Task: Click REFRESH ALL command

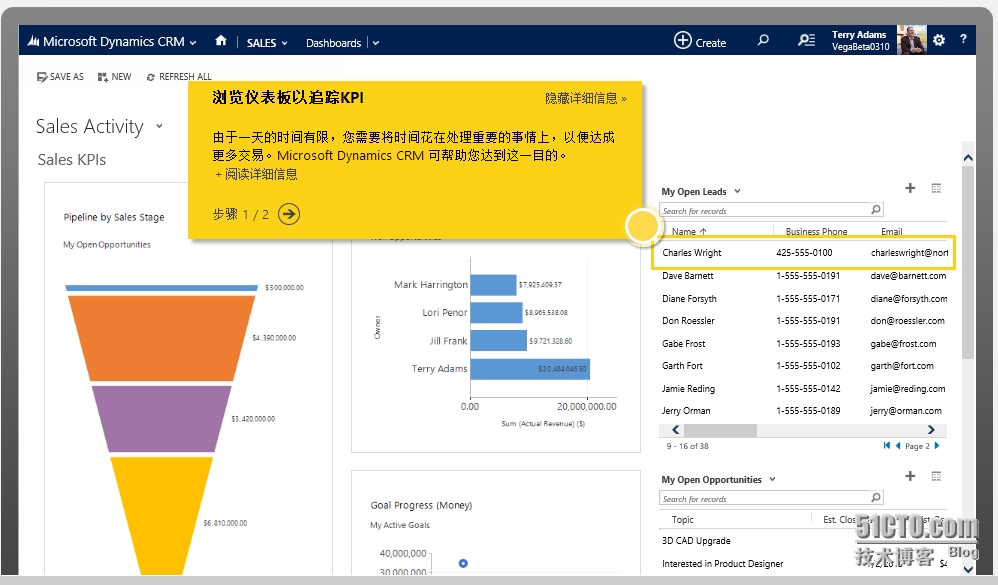Action: 179,76
